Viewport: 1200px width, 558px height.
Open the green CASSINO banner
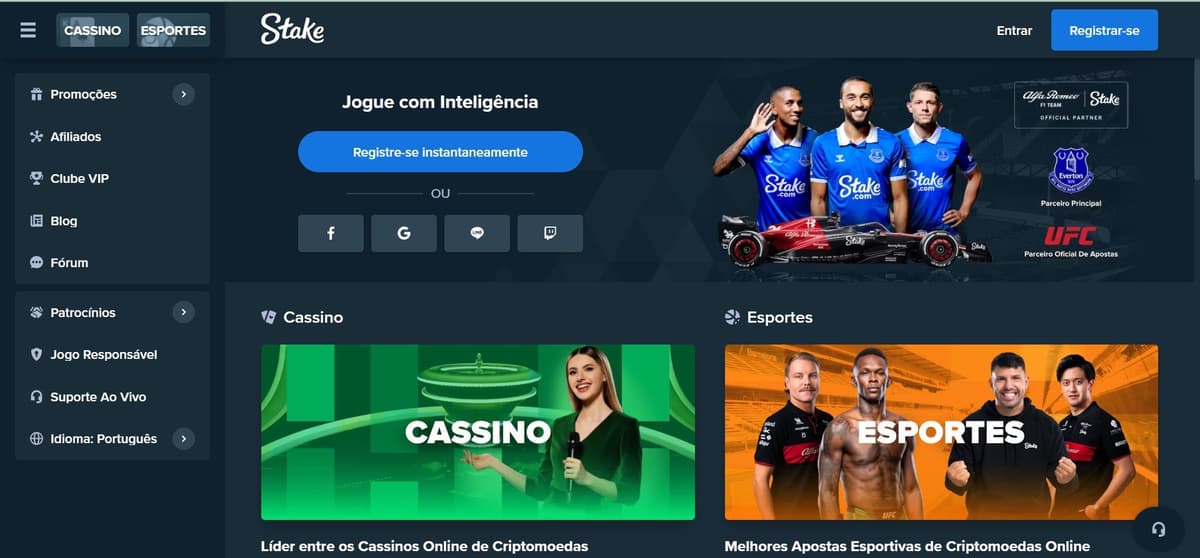478,432
